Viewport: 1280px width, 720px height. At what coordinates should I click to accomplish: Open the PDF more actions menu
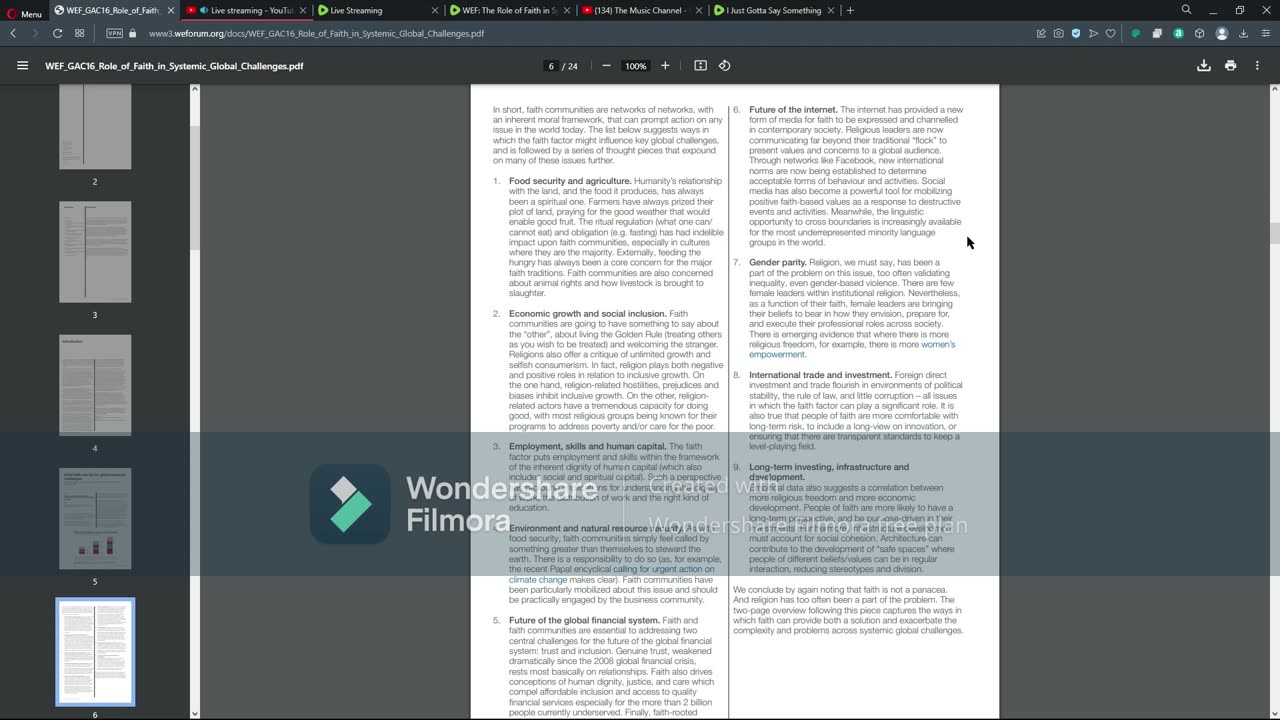[x=1257, y=66]
